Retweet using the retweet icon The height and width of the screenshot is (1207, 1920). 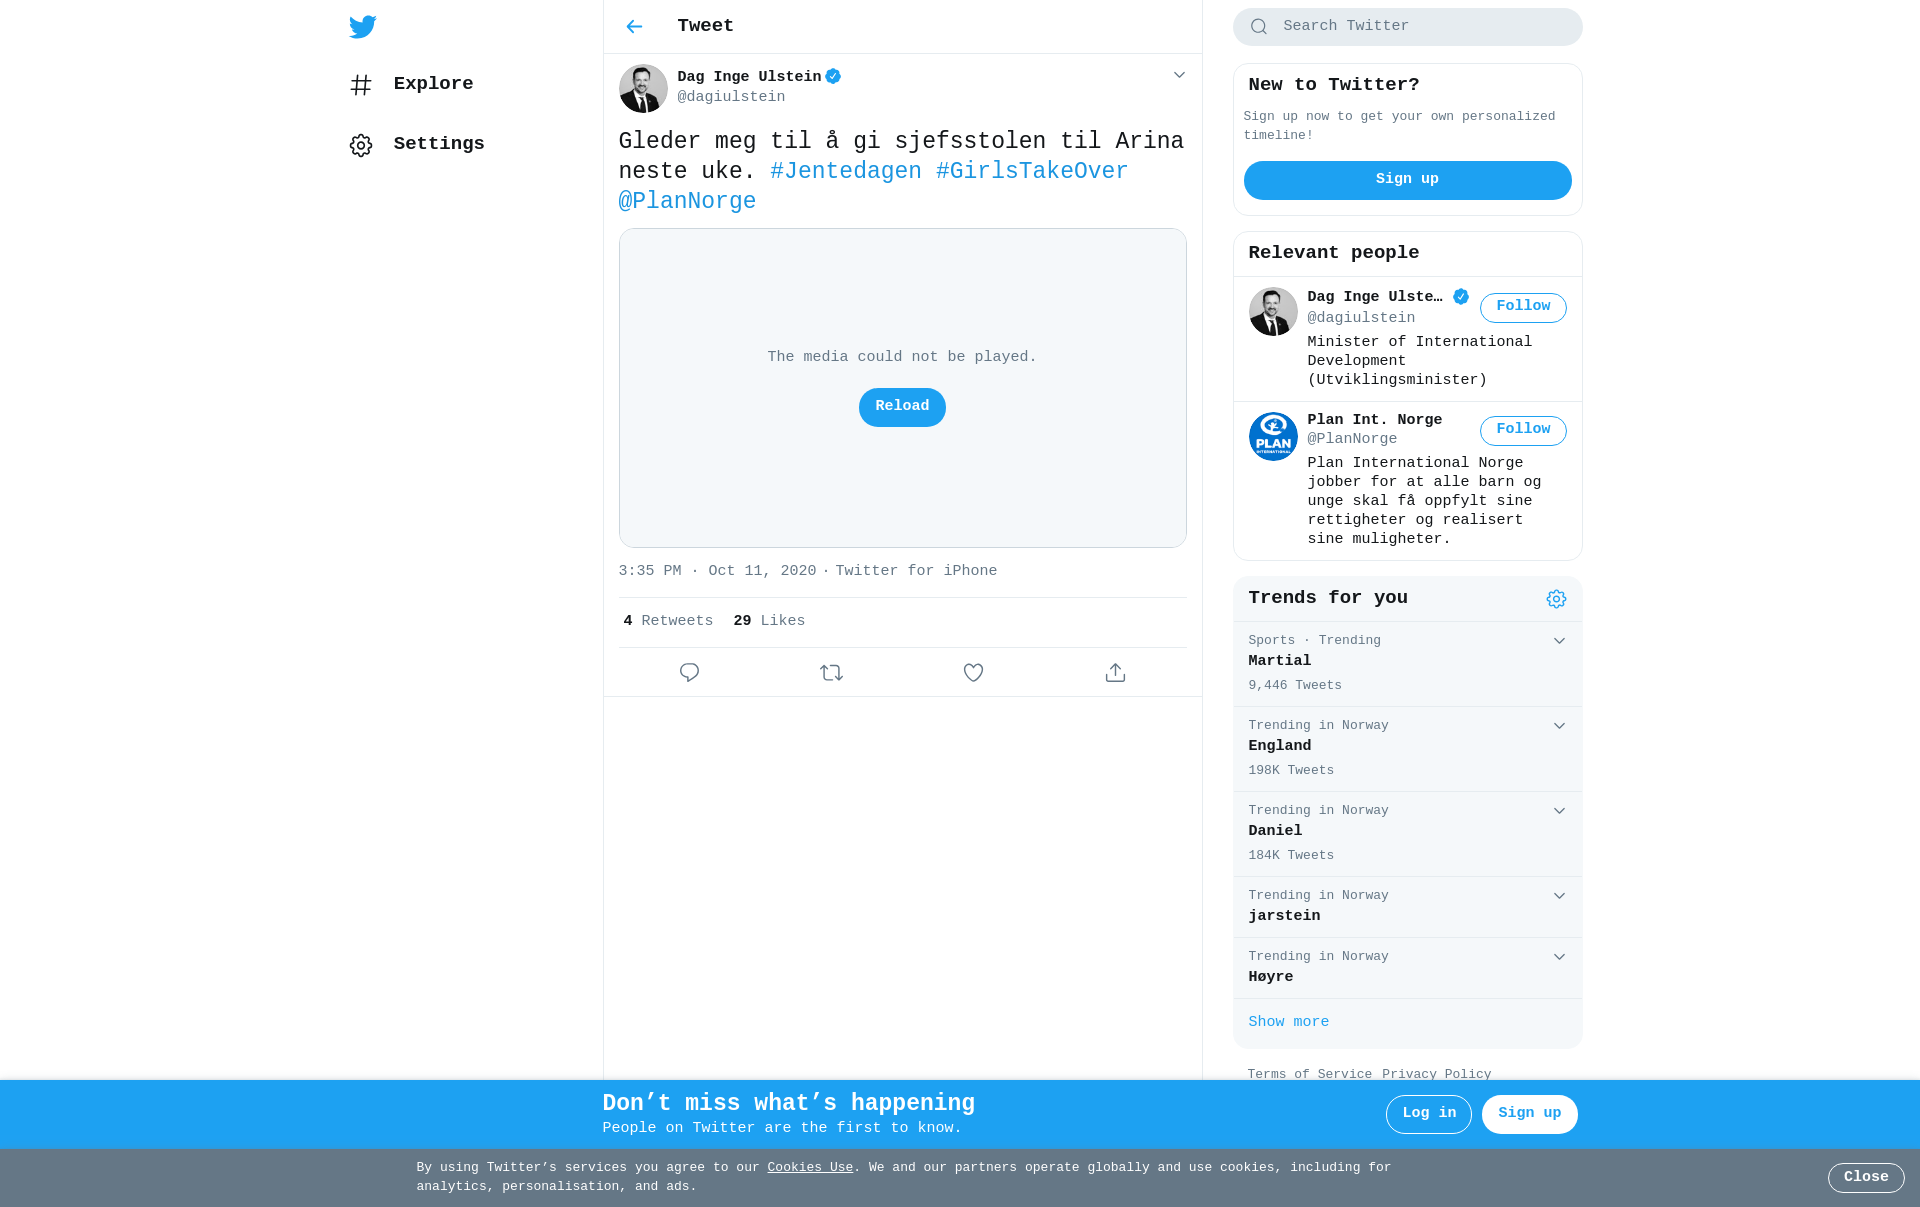[831, 673]
